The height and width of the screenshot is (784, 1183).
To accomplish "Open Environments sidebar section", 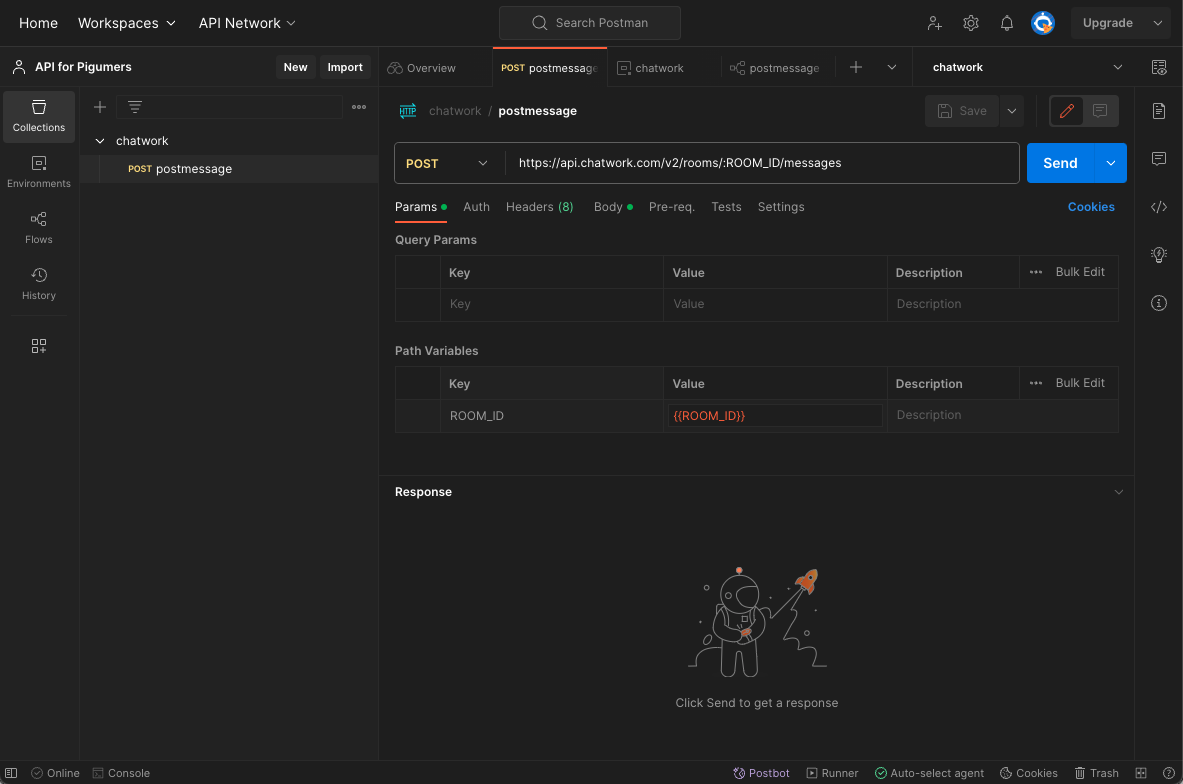I will pos(38,171).
